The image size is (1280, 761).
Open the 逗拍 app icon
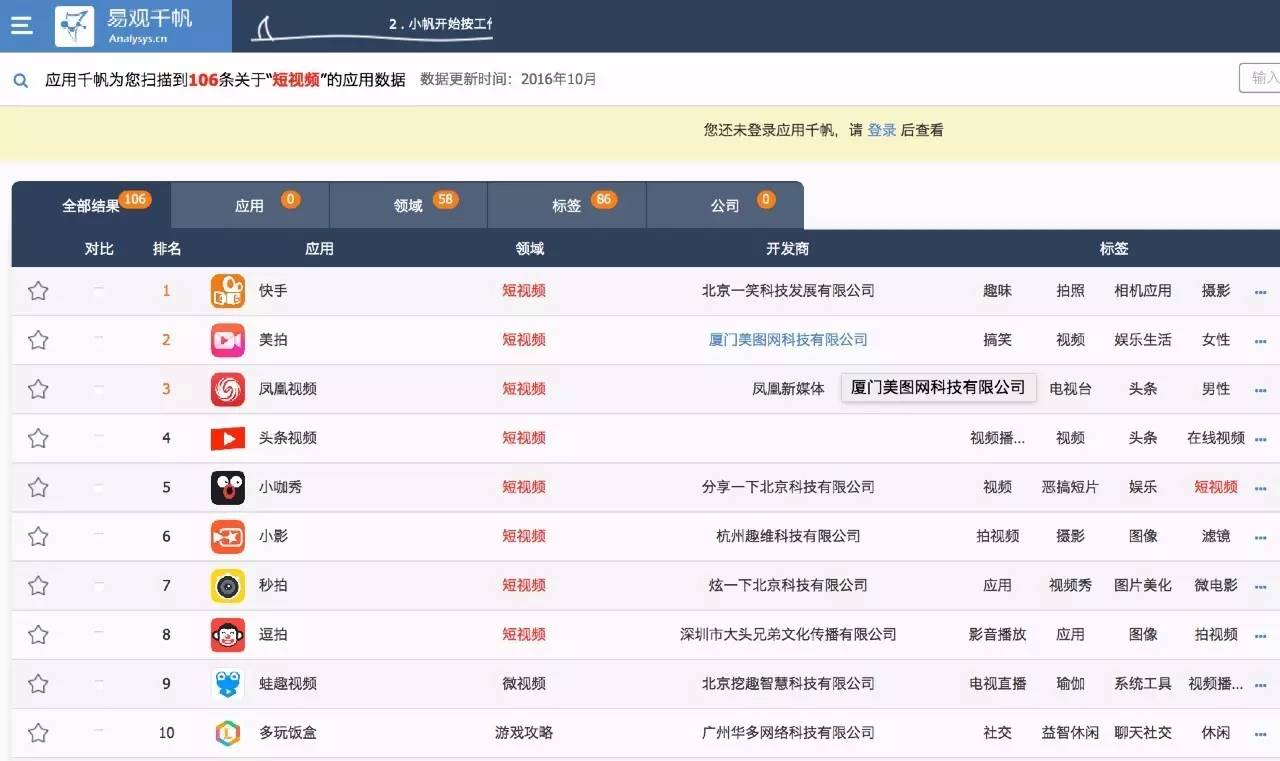[228, 634]
